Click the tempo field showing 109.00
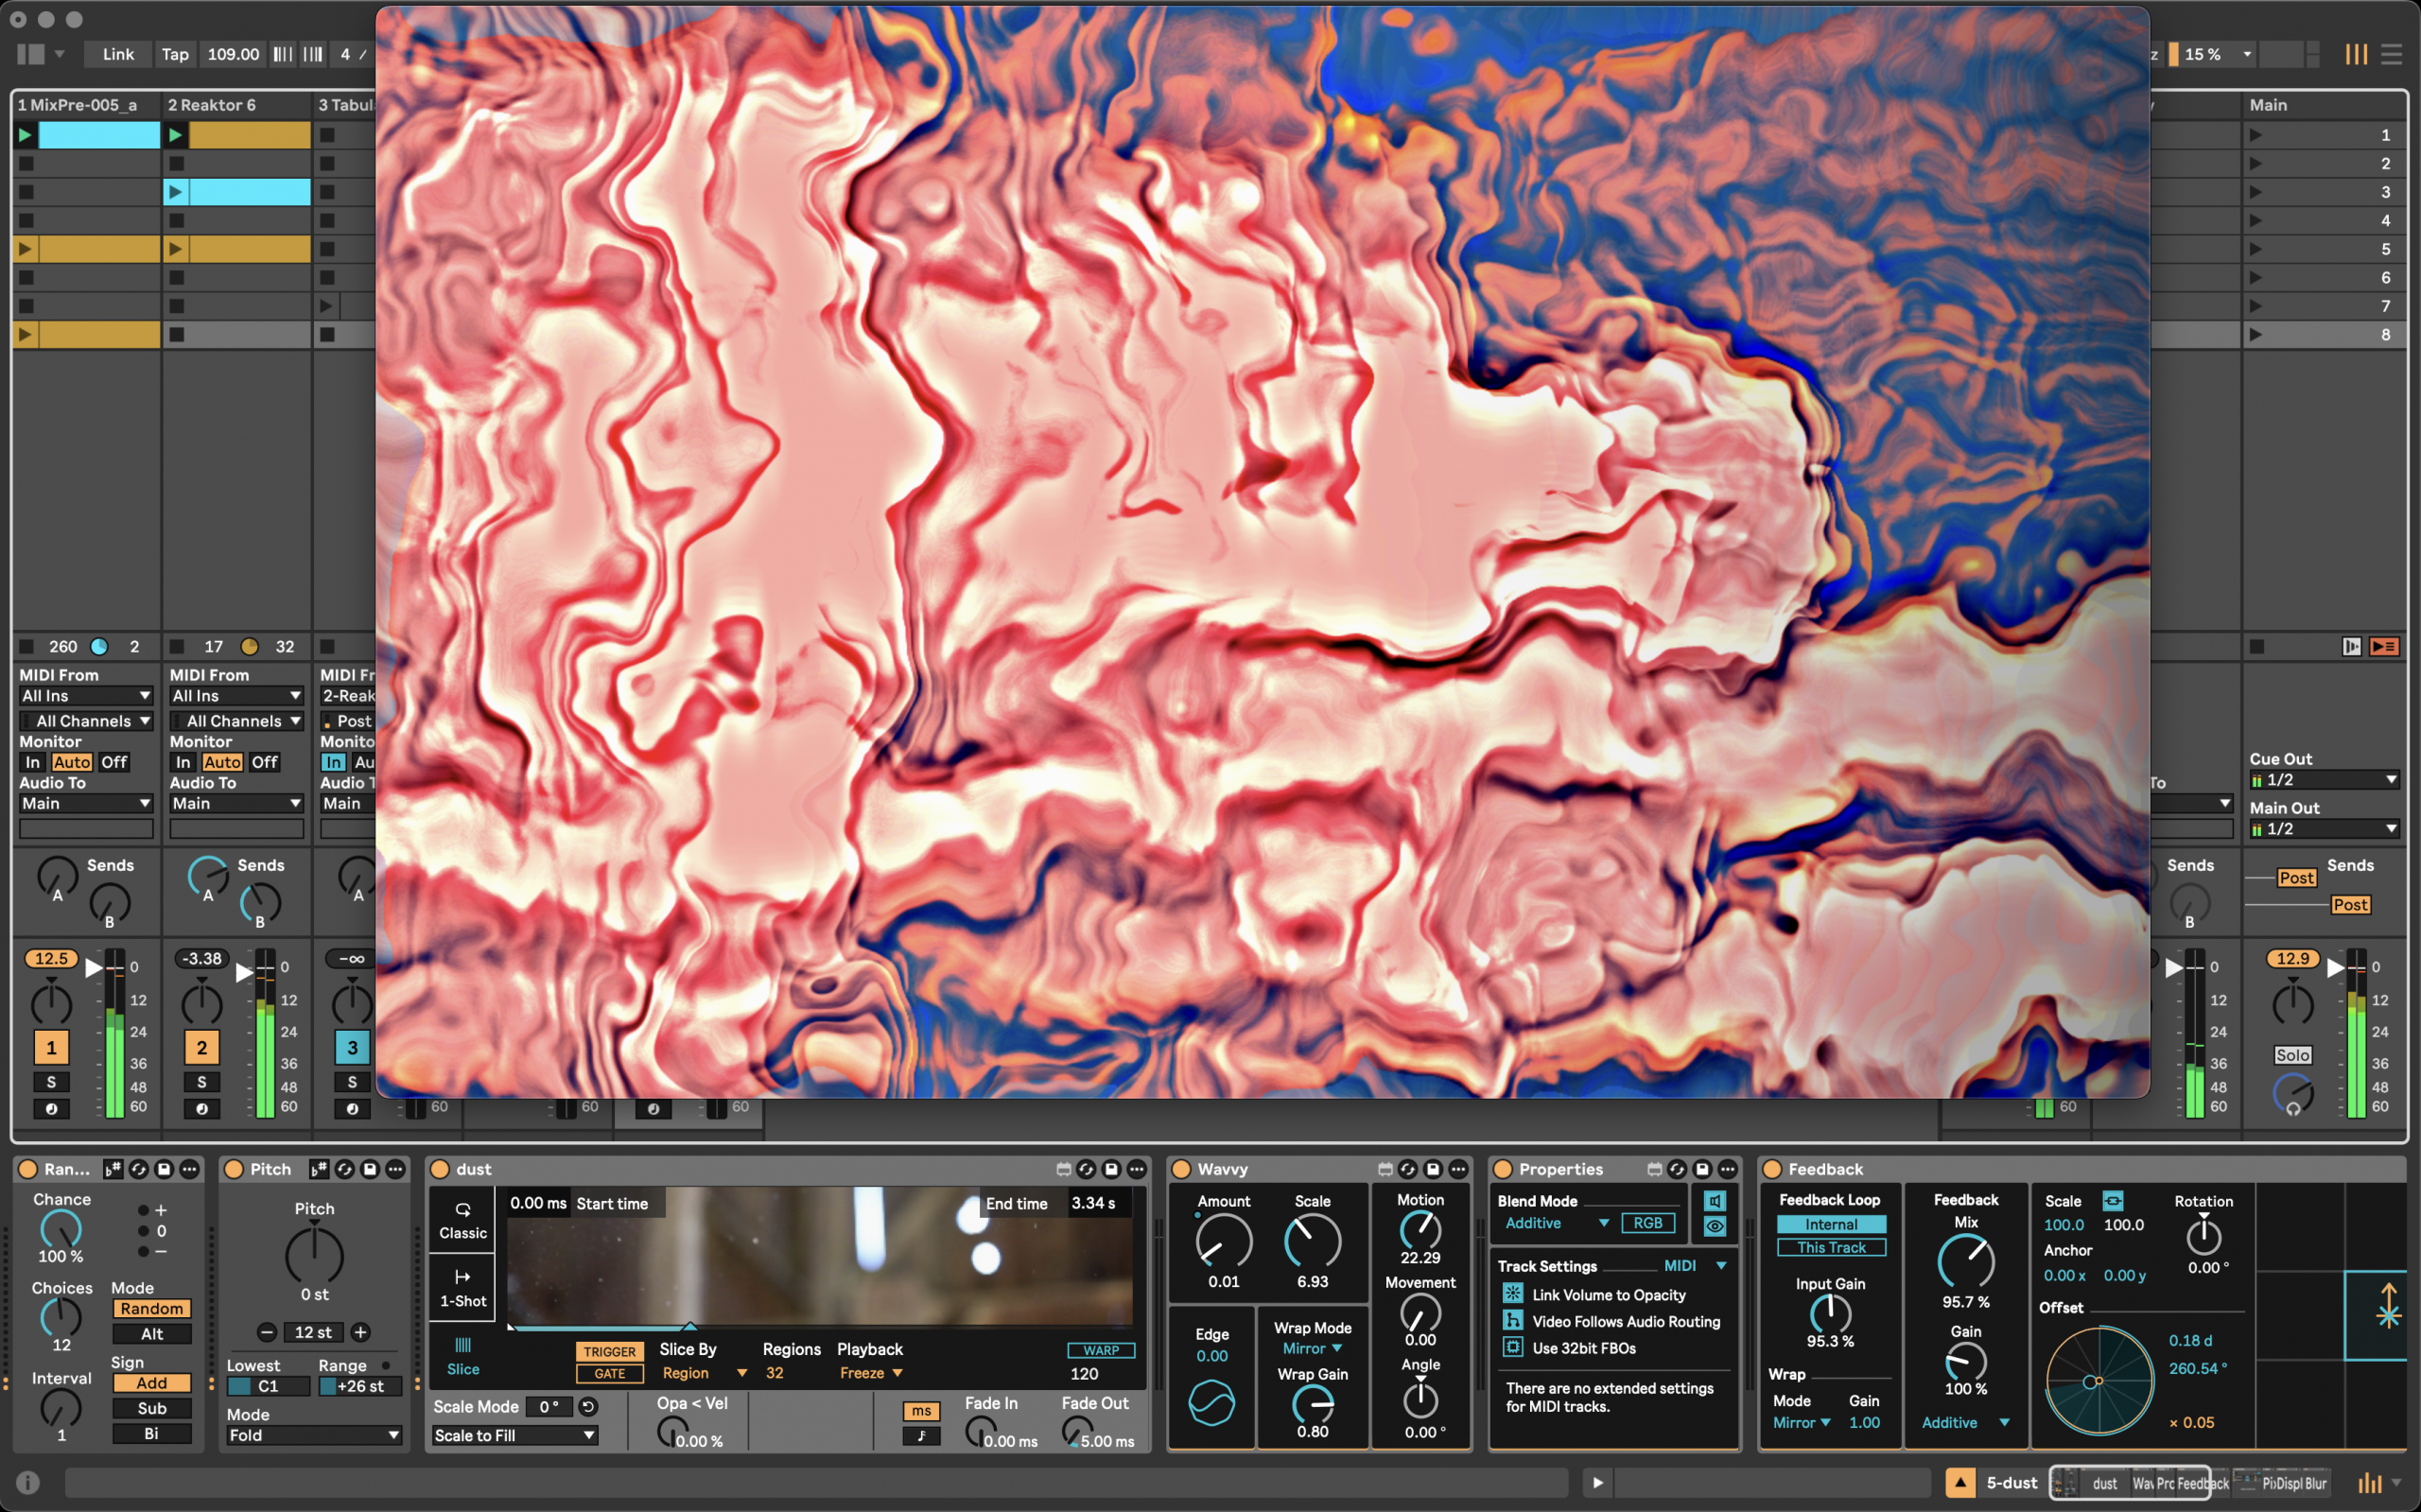This screenshot has width=2421, height=1512. click(233, 54)
